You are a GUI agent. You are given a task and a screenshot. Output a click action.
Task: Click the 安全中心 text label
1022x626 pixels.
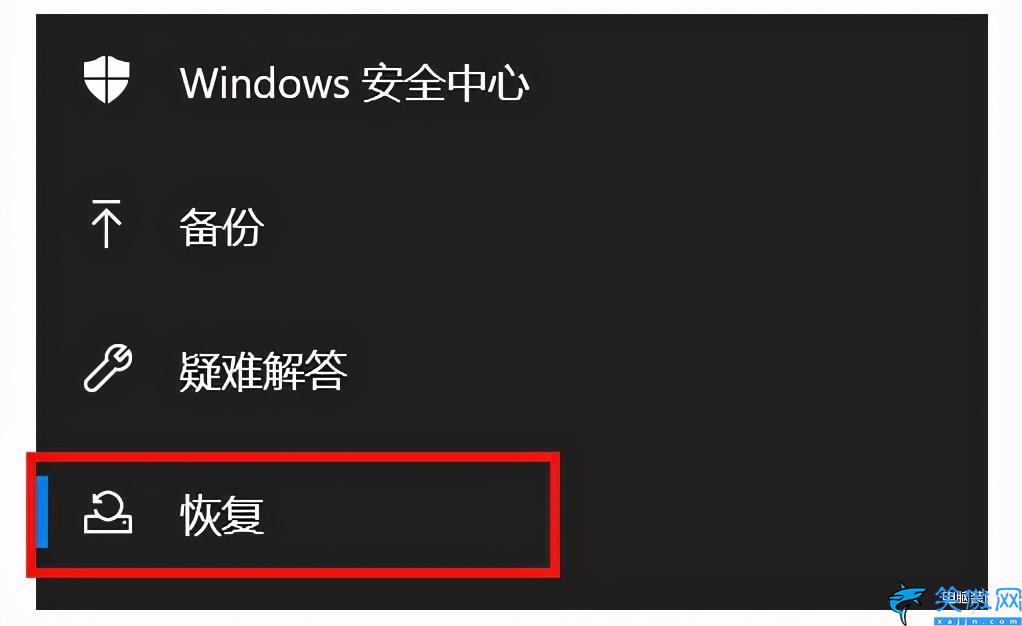(445, 82)
